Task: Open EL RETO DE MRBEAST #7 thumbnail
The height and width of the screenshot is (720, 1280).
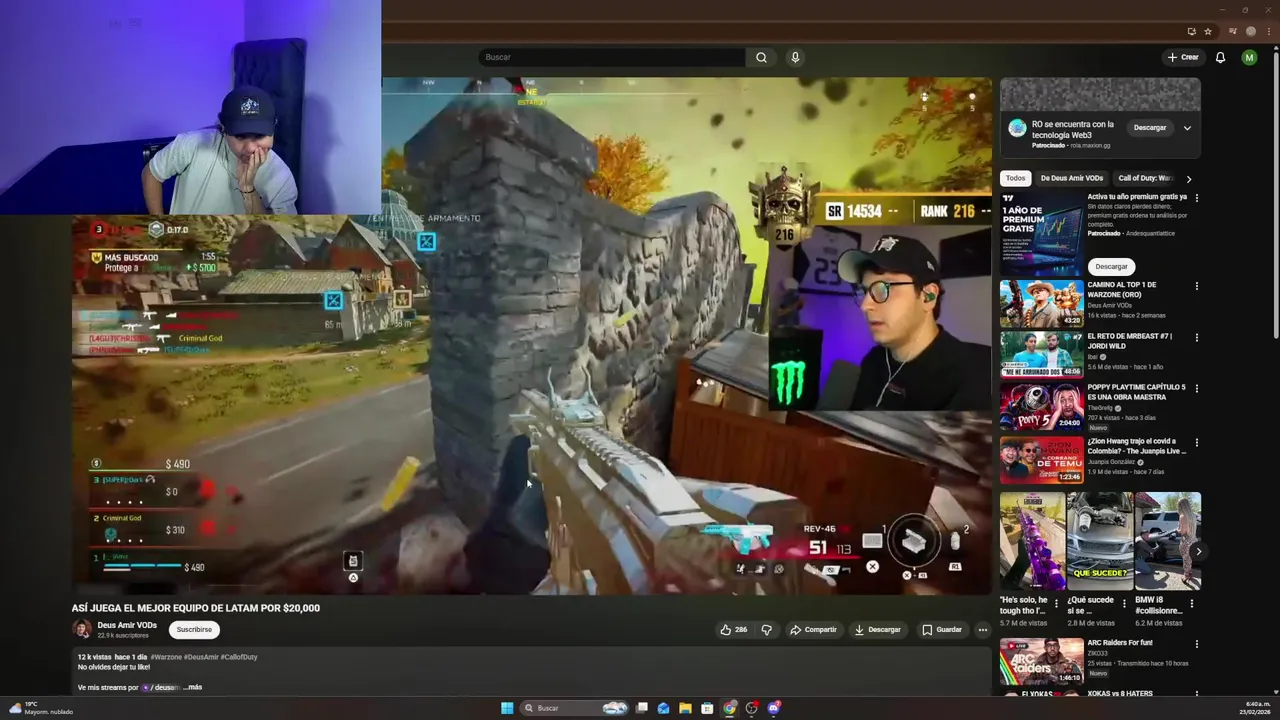Action: pyautogui.click(x=1041, y=354)
